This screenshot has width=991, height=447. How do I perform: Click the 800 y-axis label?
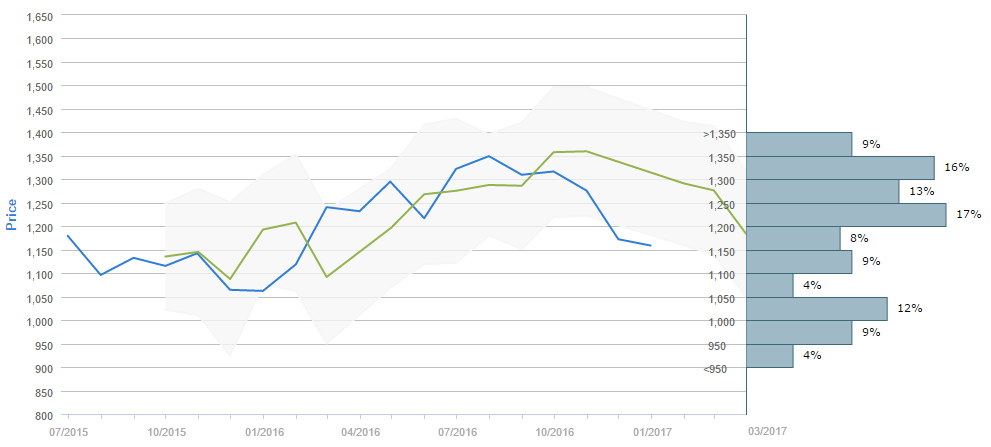(x=44, y=415)
